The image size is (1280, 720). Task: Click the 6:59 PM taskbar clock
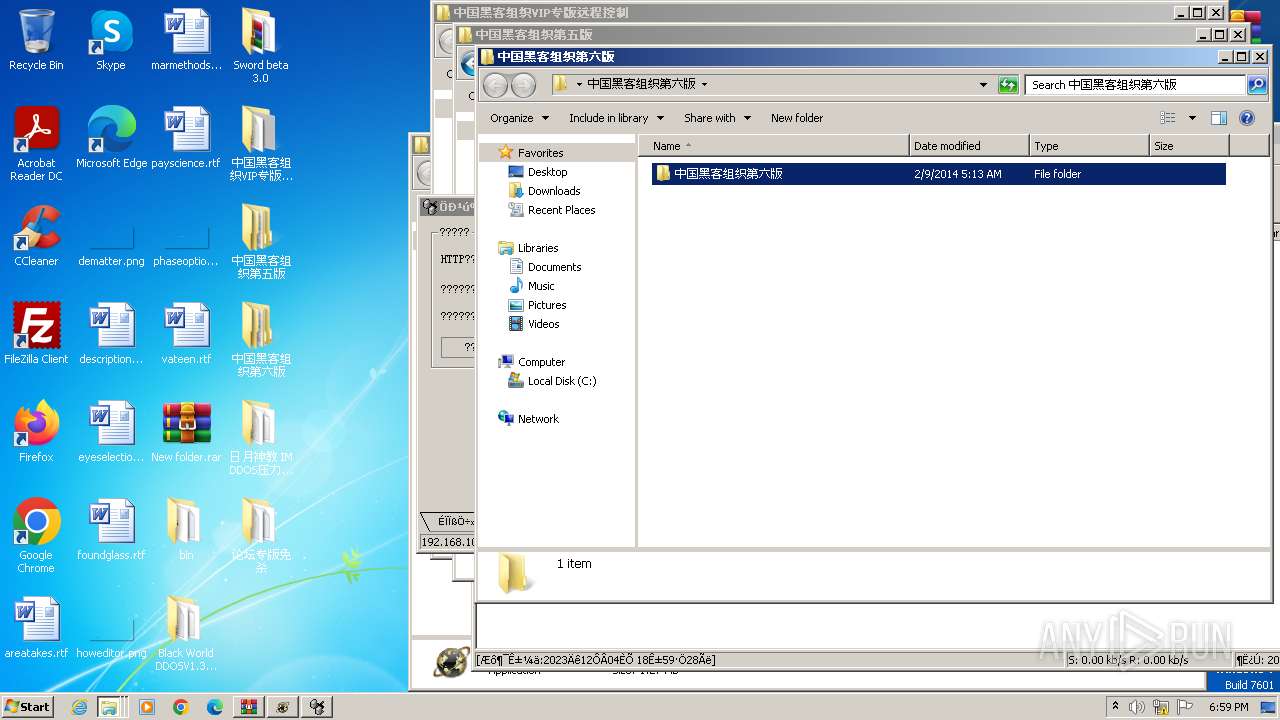pyautogui.click(x=1228, y=707)
